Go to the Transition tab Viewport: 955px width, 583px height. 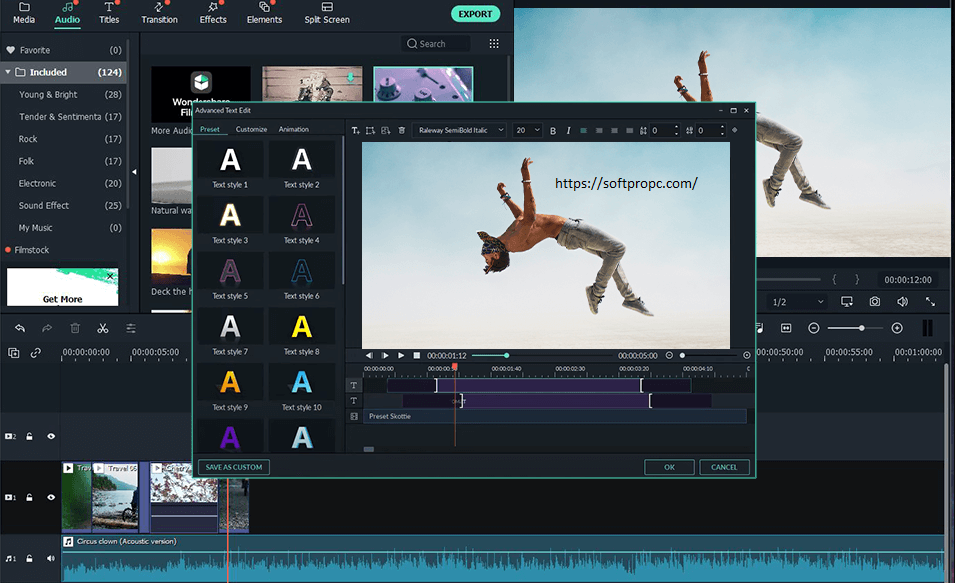pyautogui.click(x=160, y=13)
